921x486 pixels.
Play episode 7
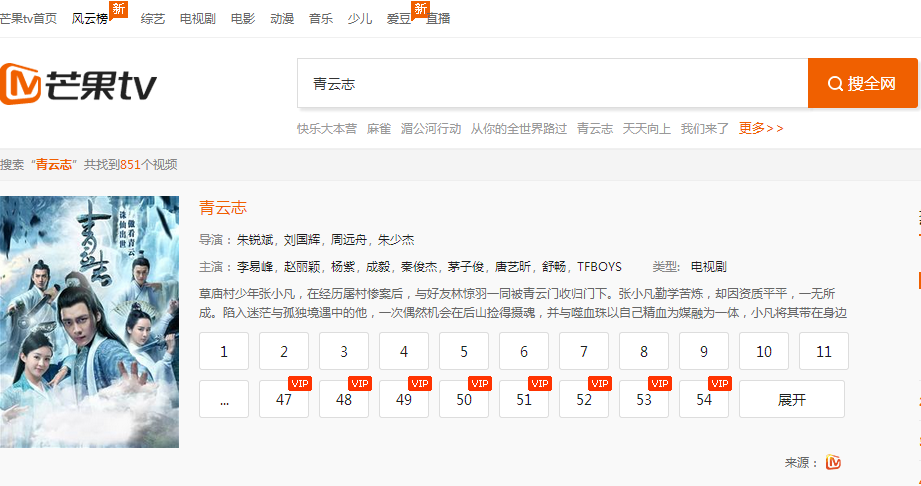[x=584, y=351]
